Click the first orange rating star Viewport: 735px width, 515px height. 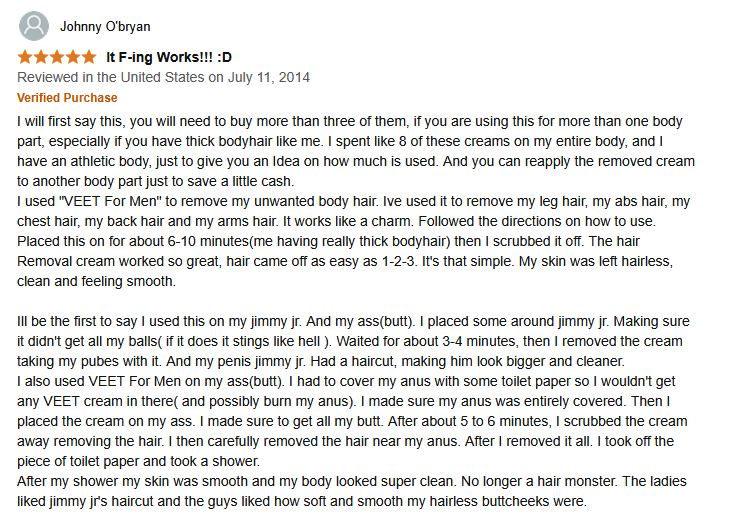pos(25,57)
